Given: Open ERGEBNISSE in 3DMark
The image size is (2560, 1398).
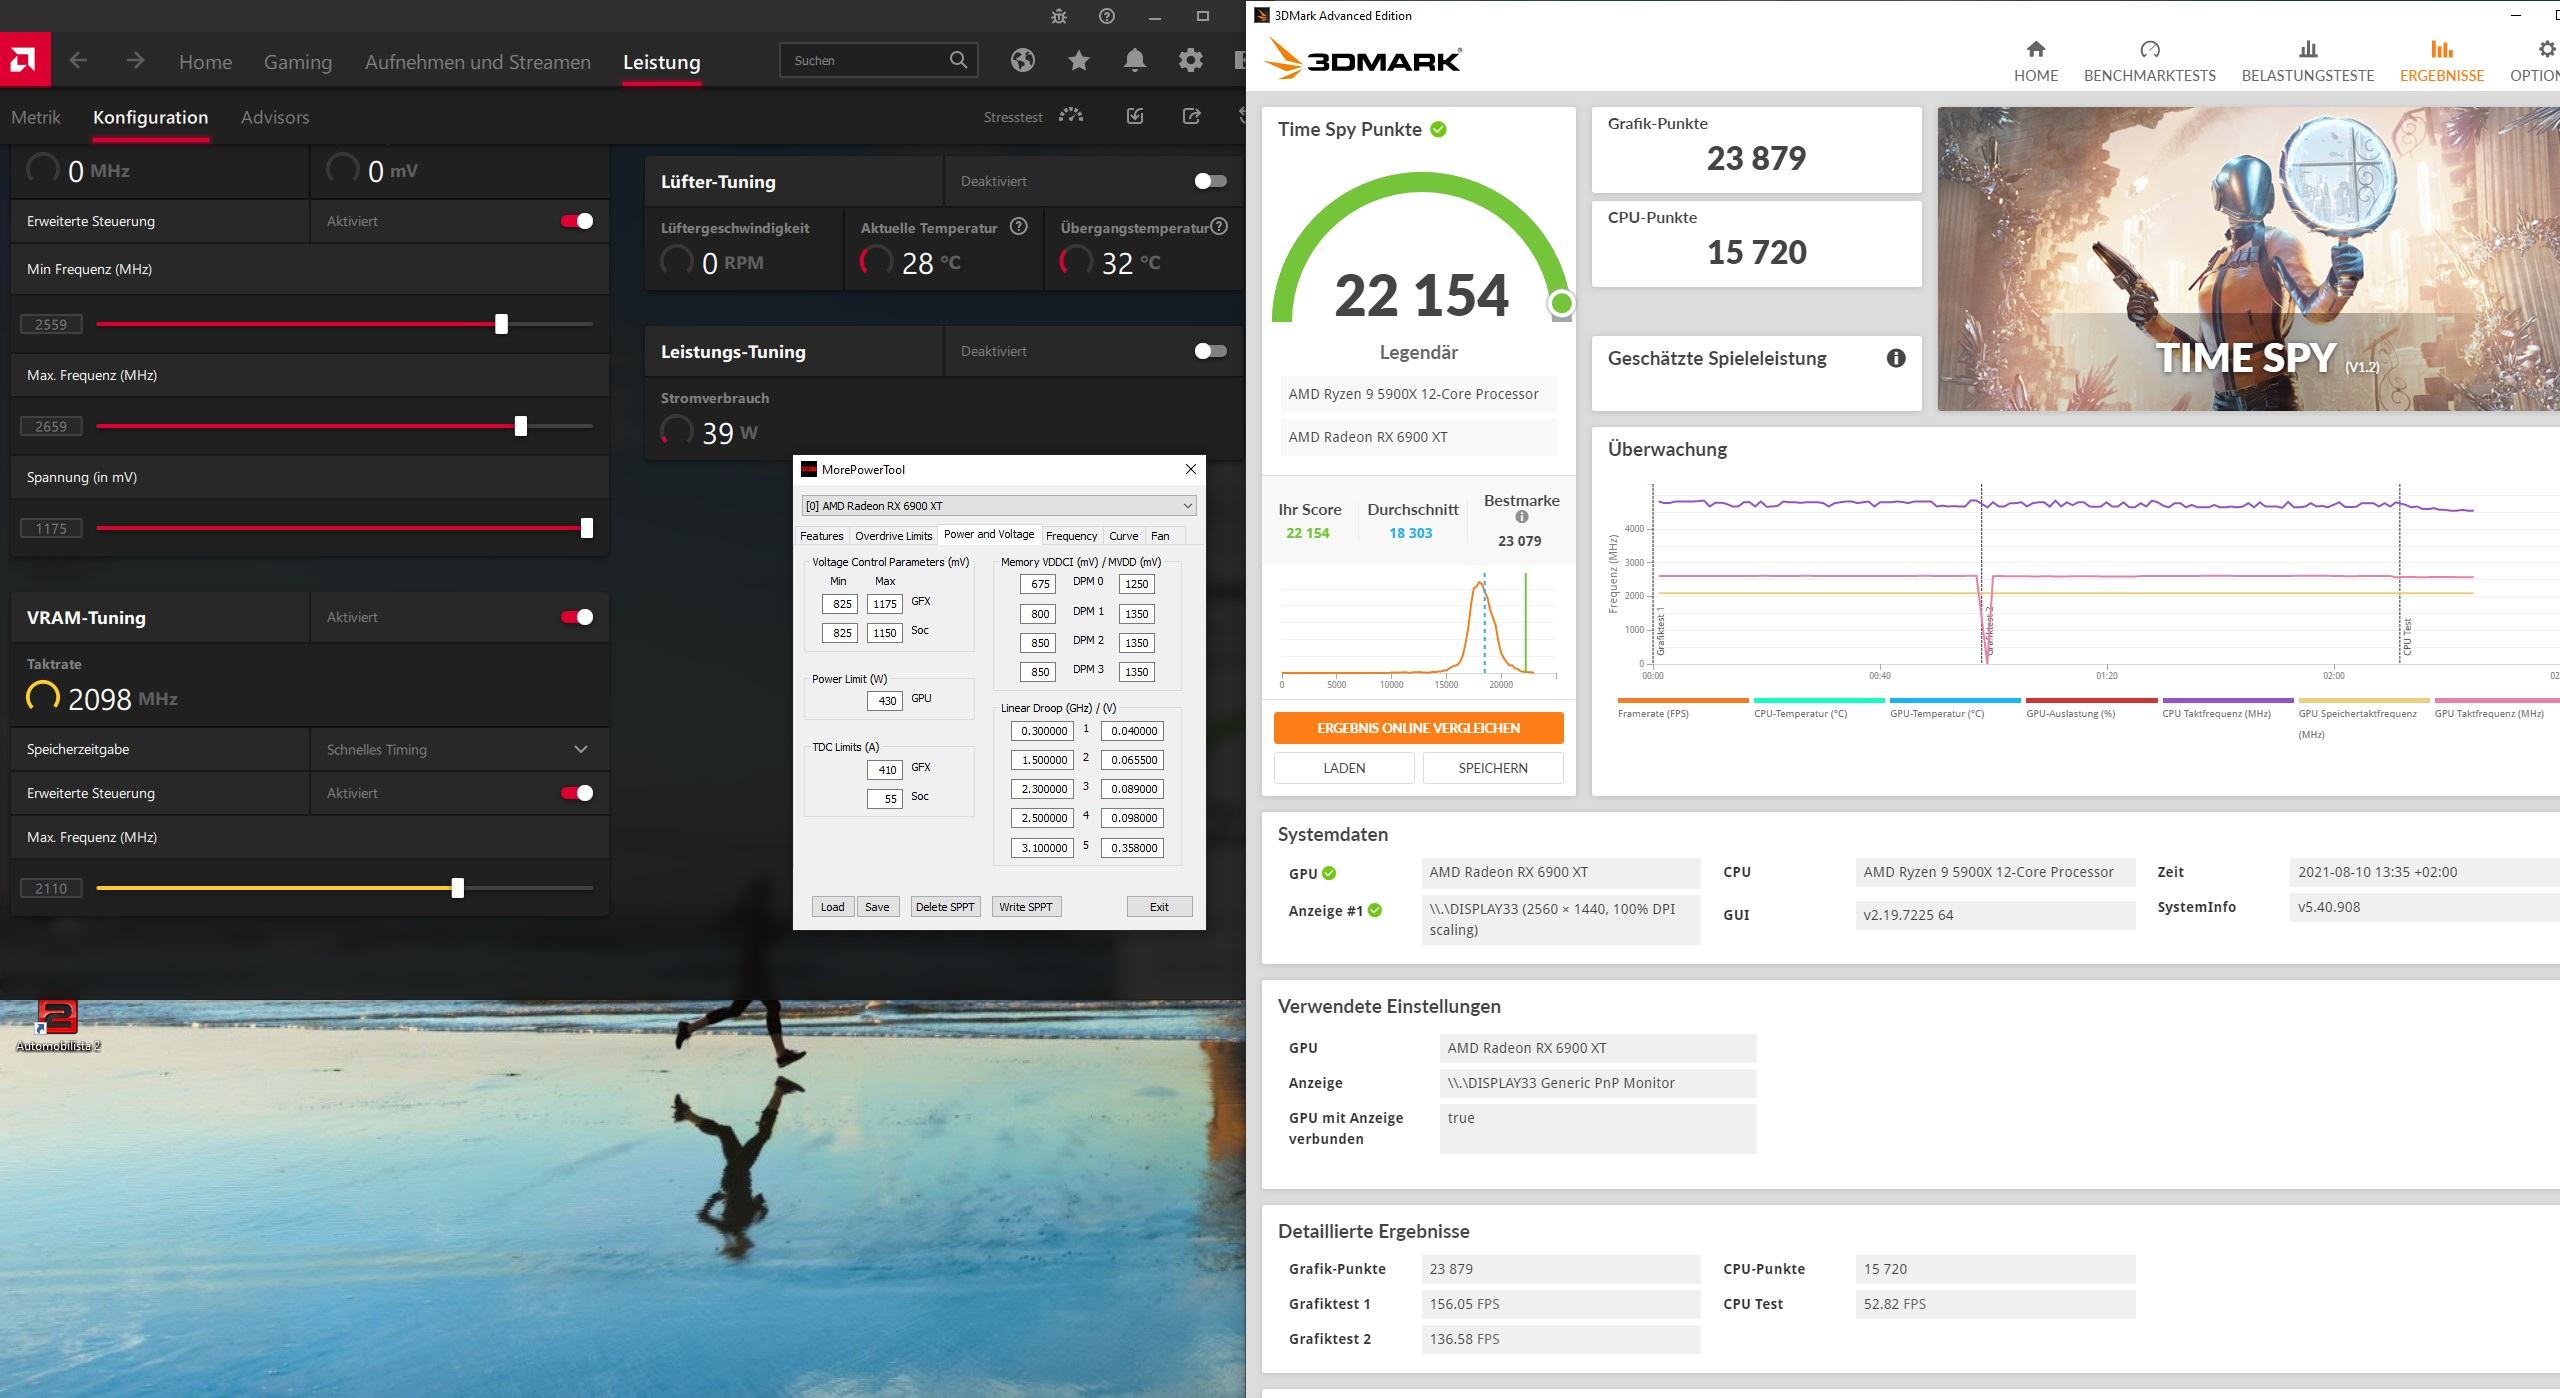Looking at the screenshot, I should (2441, 61).
